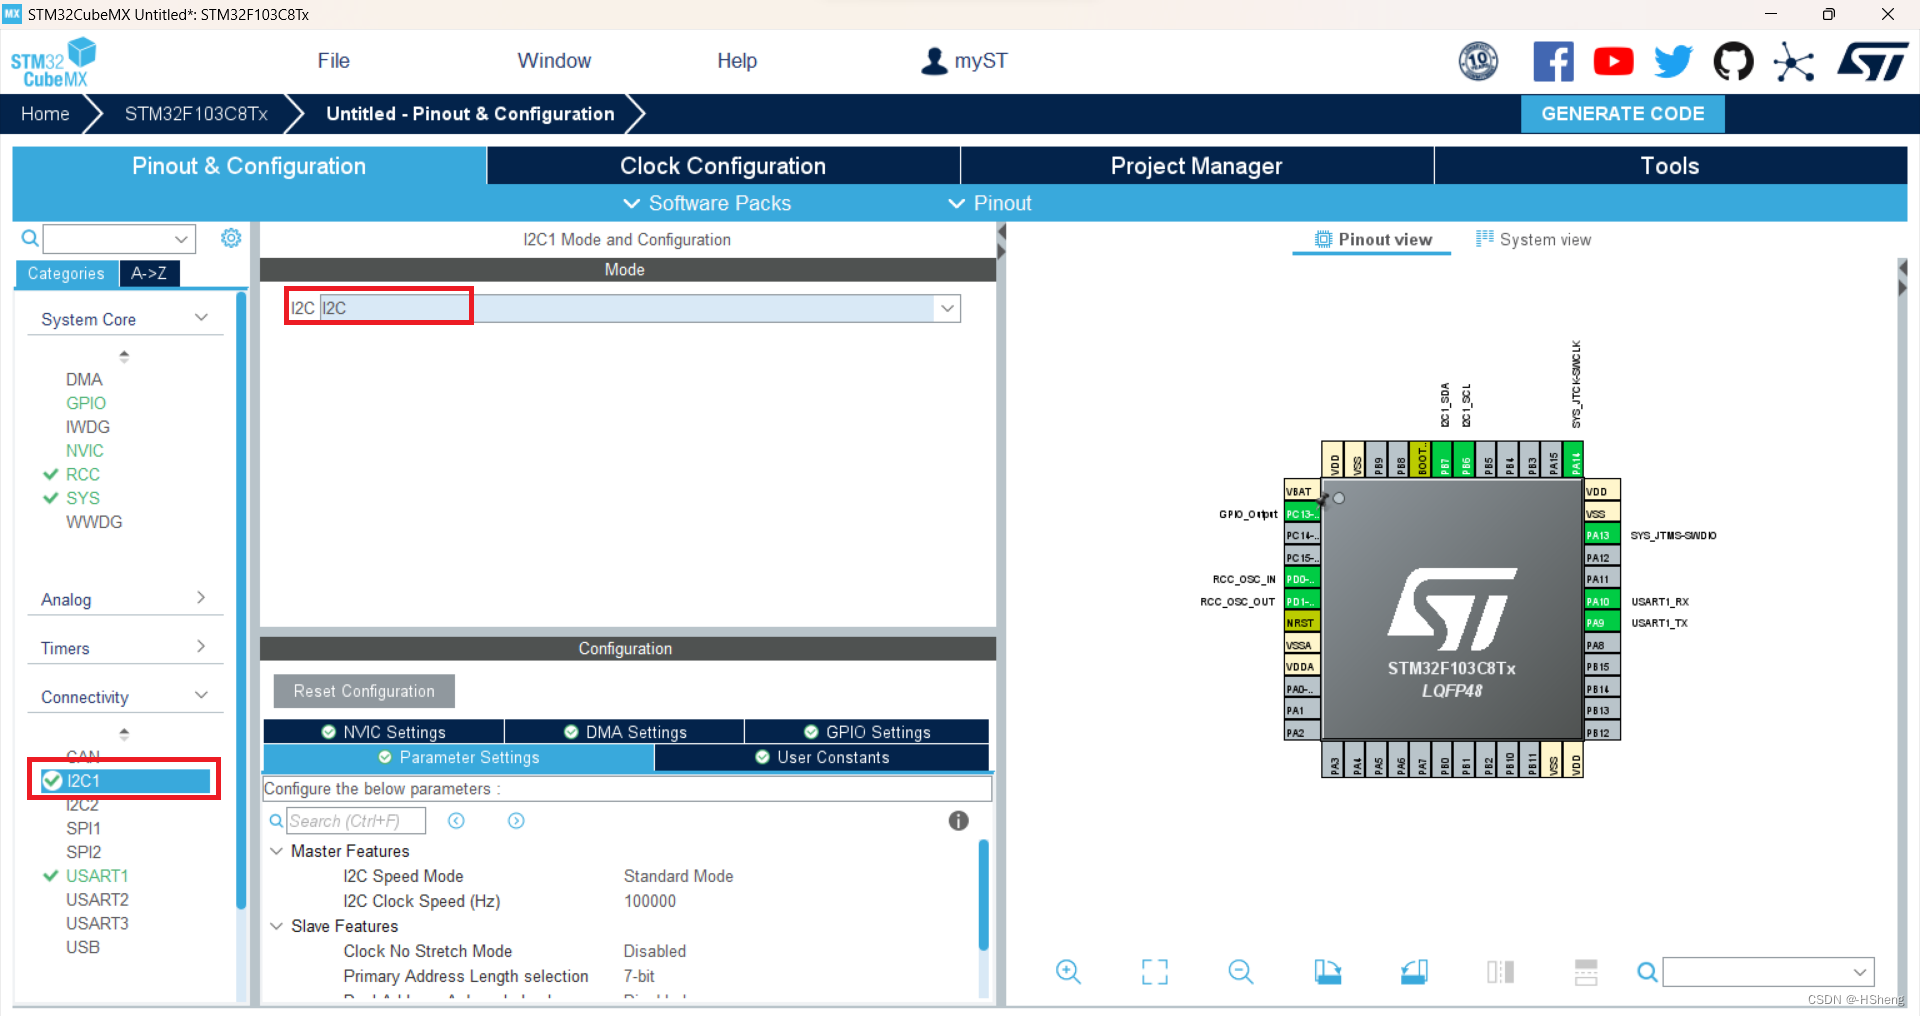Screen dimensions: 1920x1016
Task: Click Reset Configuration button
Action: click(364, 691)
